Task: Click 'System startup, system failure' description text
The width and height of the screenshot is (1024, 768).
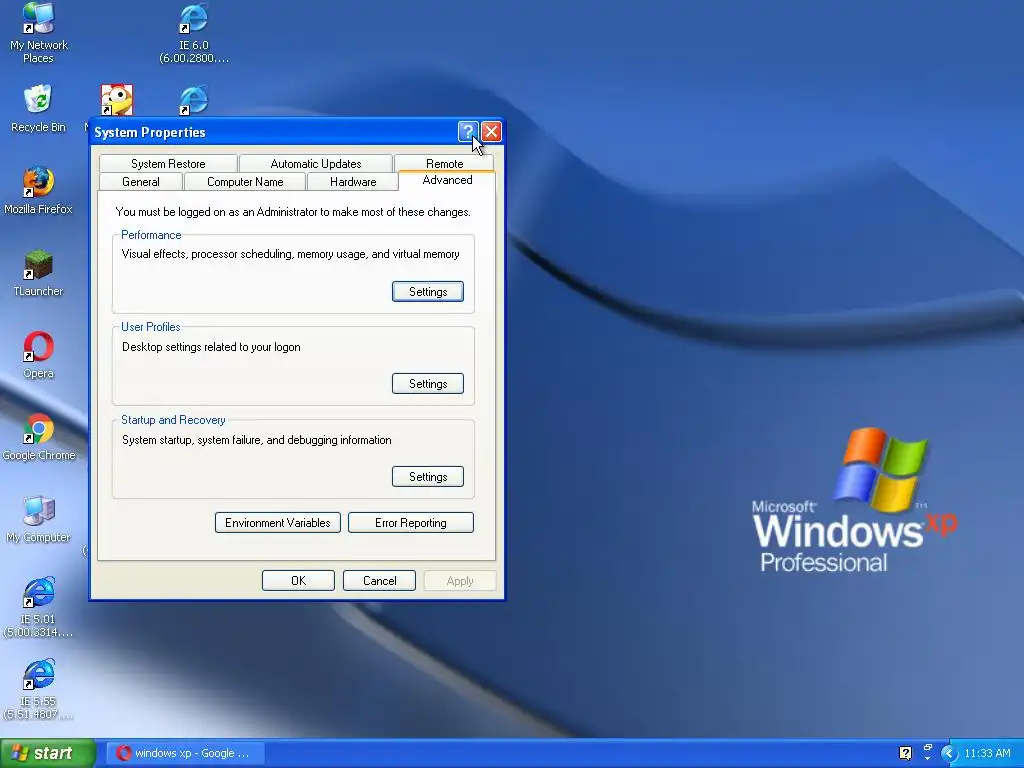Action: point(257,440)
